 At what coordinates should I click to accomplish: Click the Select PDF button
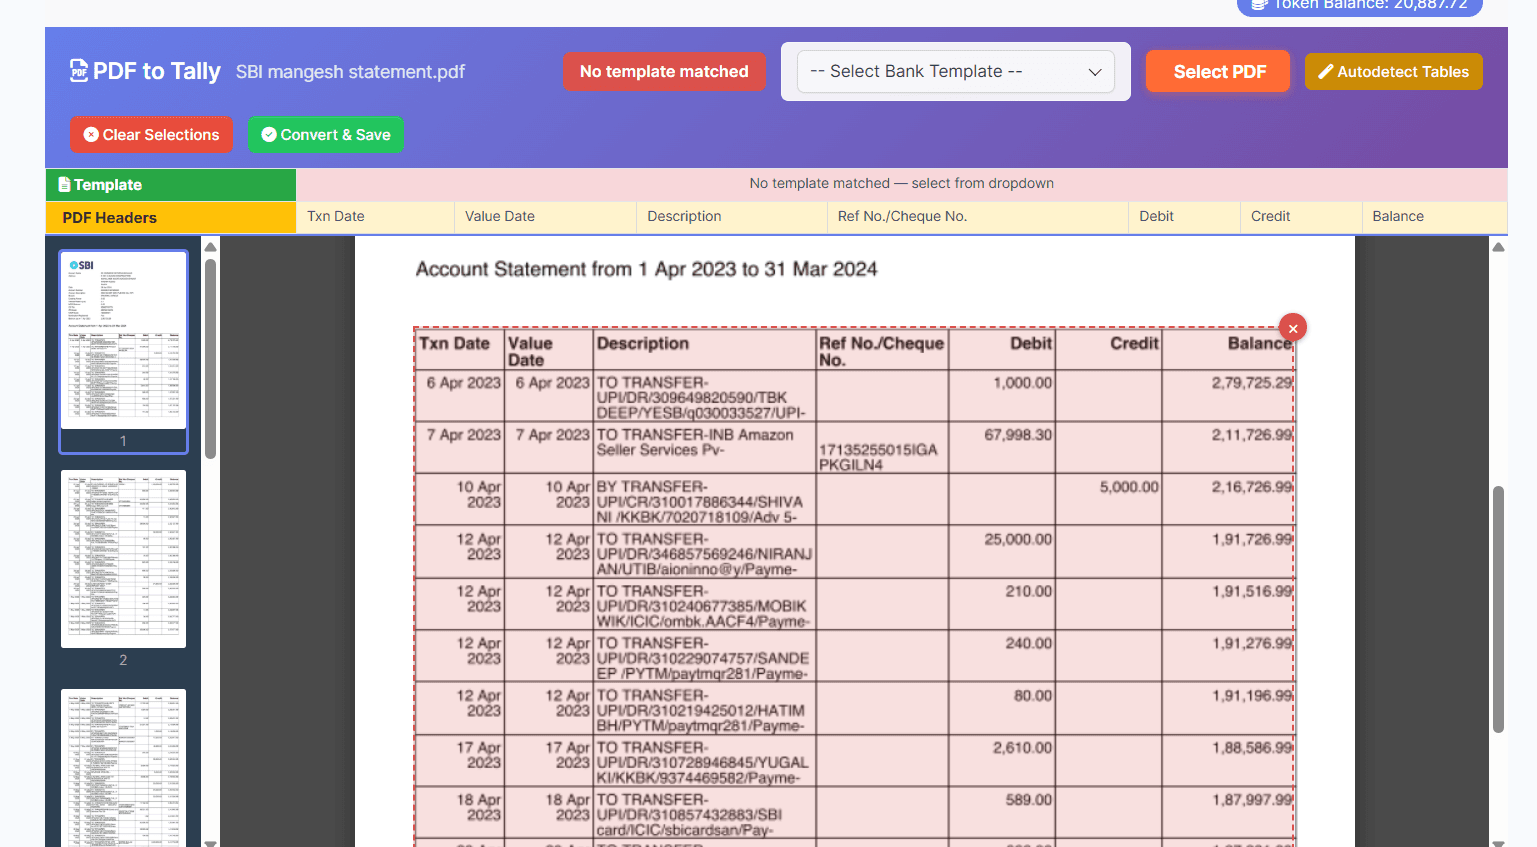[x=1218, y=72]
